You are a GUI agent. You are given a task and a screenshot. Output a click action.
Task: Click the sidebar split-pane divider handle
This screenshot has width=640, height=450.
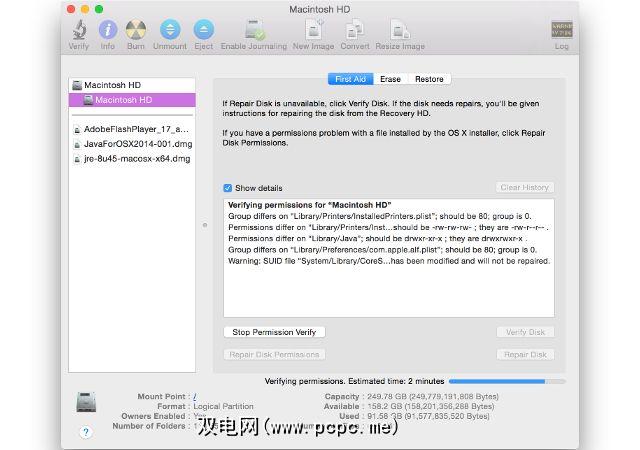click(x=205, y=225)
